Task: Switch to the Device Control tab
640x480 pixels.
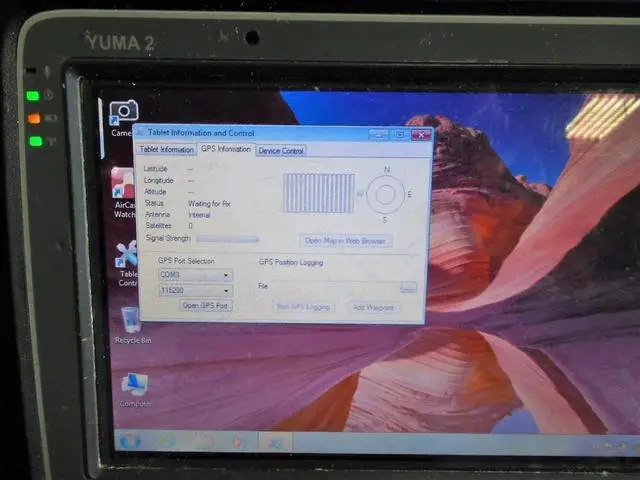Action: (281, 151)
